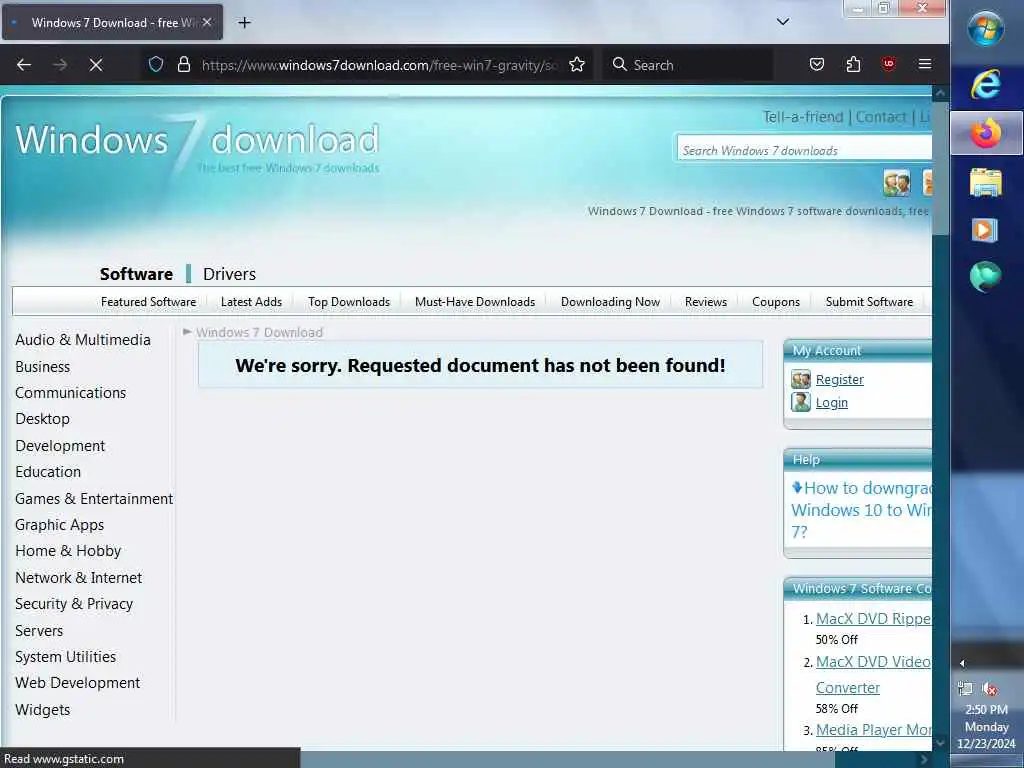Open Latest Adds menu item

coord(251,302)
